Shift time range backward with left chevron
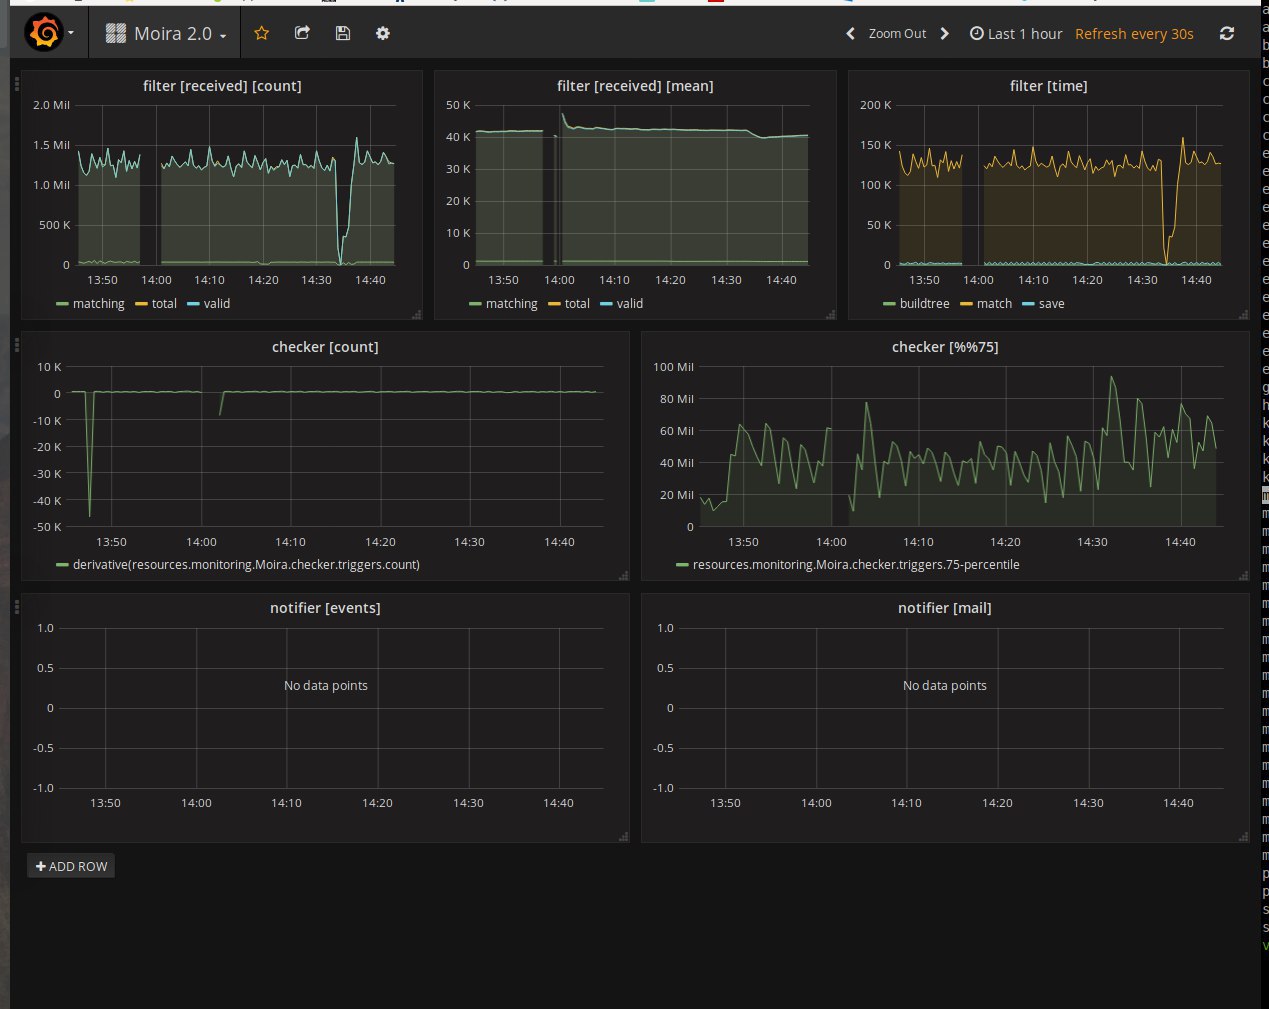Screen dimensions: 1269x1009 click(850, 33)
